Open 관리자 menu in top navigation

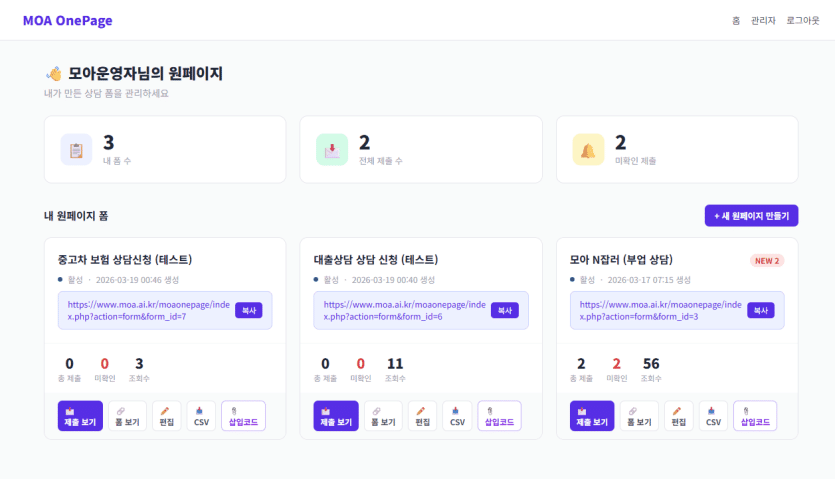point(763,20)
